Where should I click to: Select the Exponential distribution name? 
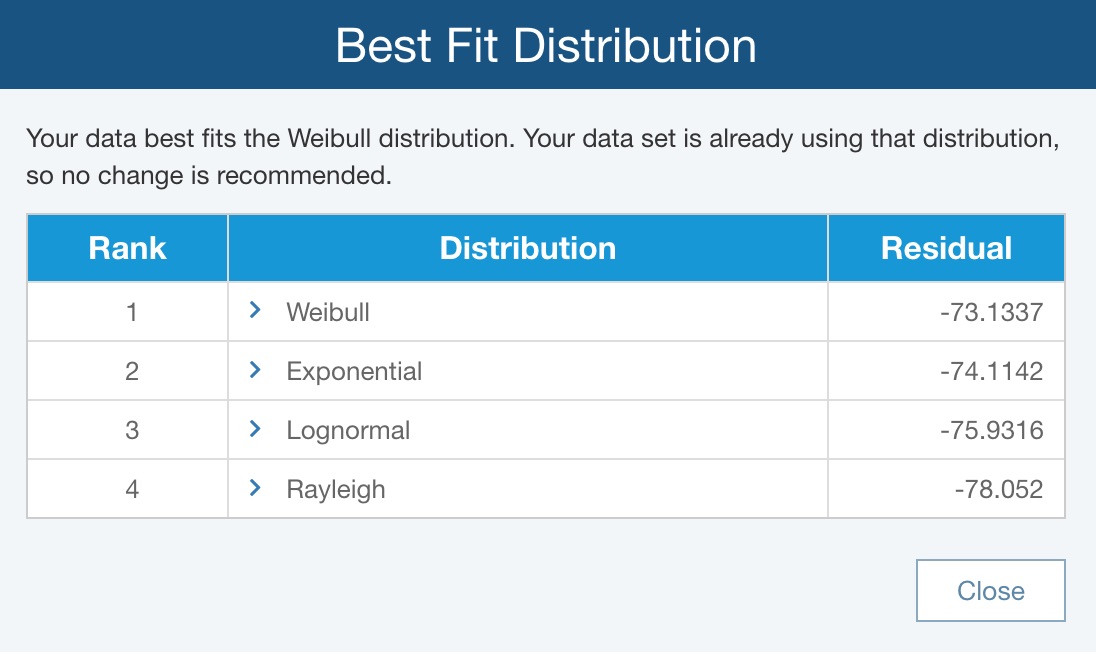[354, 372]
